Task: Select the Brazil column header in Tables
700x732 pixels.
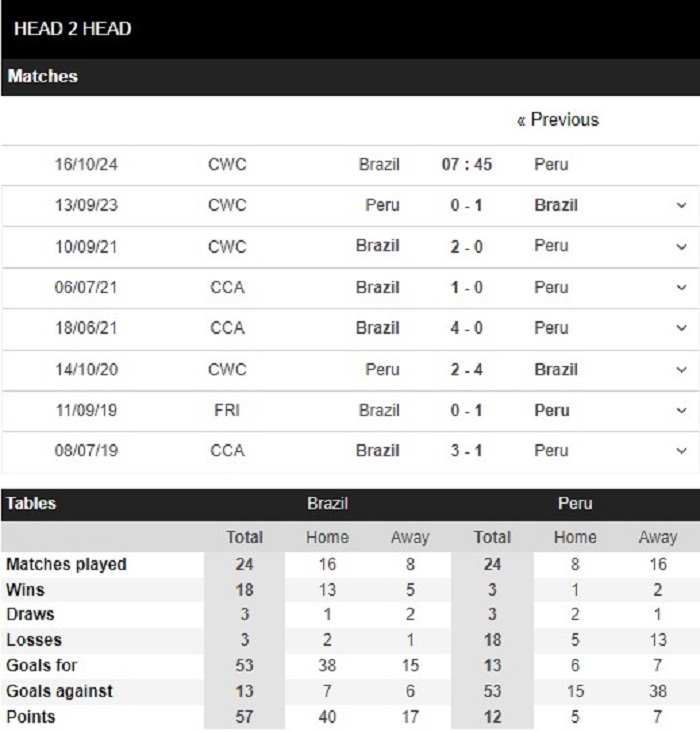Action: (327, 503)
